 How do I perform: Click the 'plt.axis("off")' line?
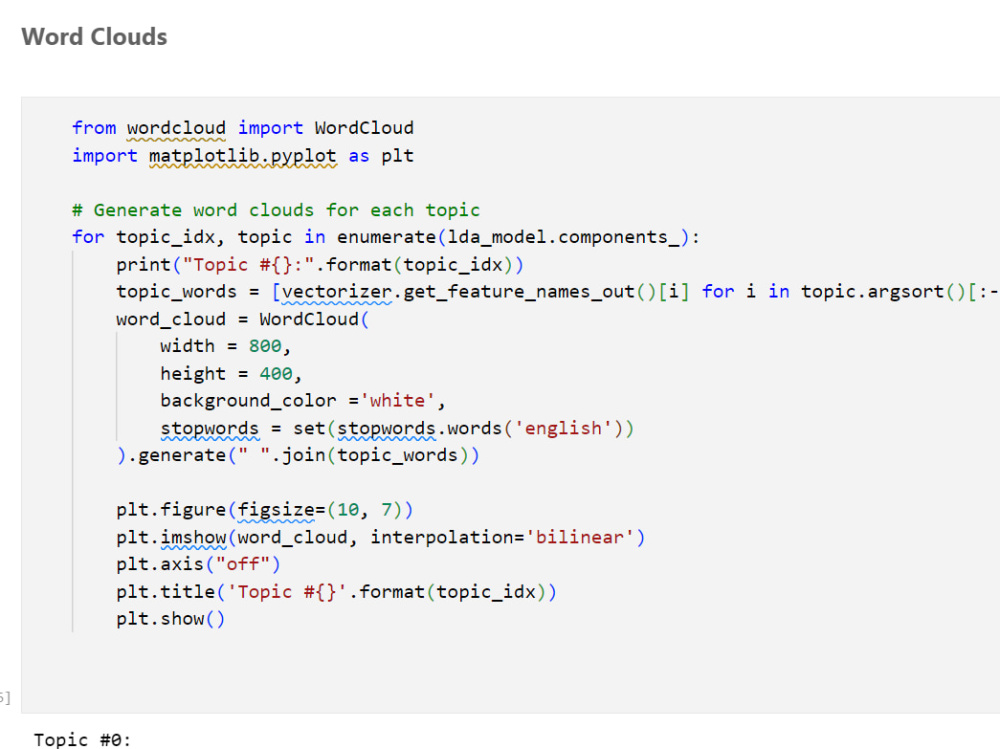point(198,565)
